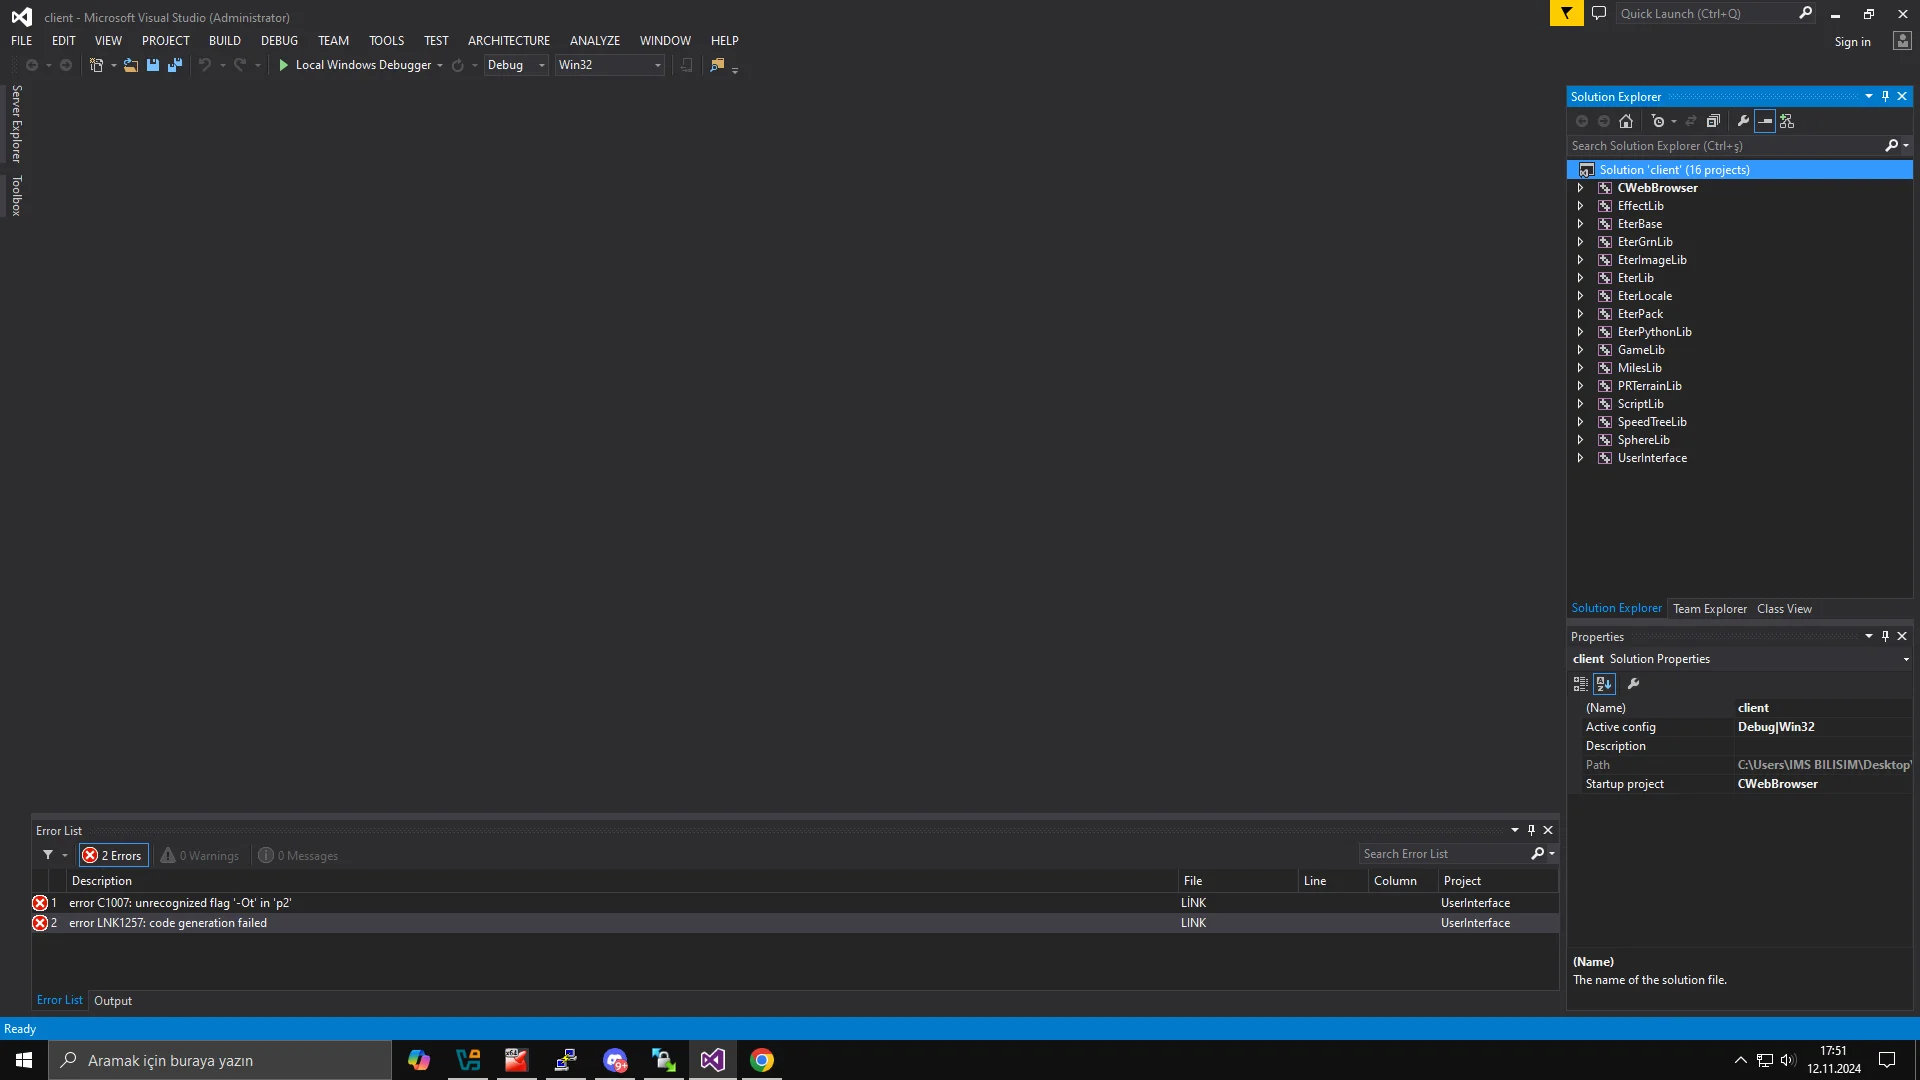The height and width of the screenshot is (1080, 1920).
Task: Switch to the Team Explorer tab
Action: click(x=1710, y=609)
